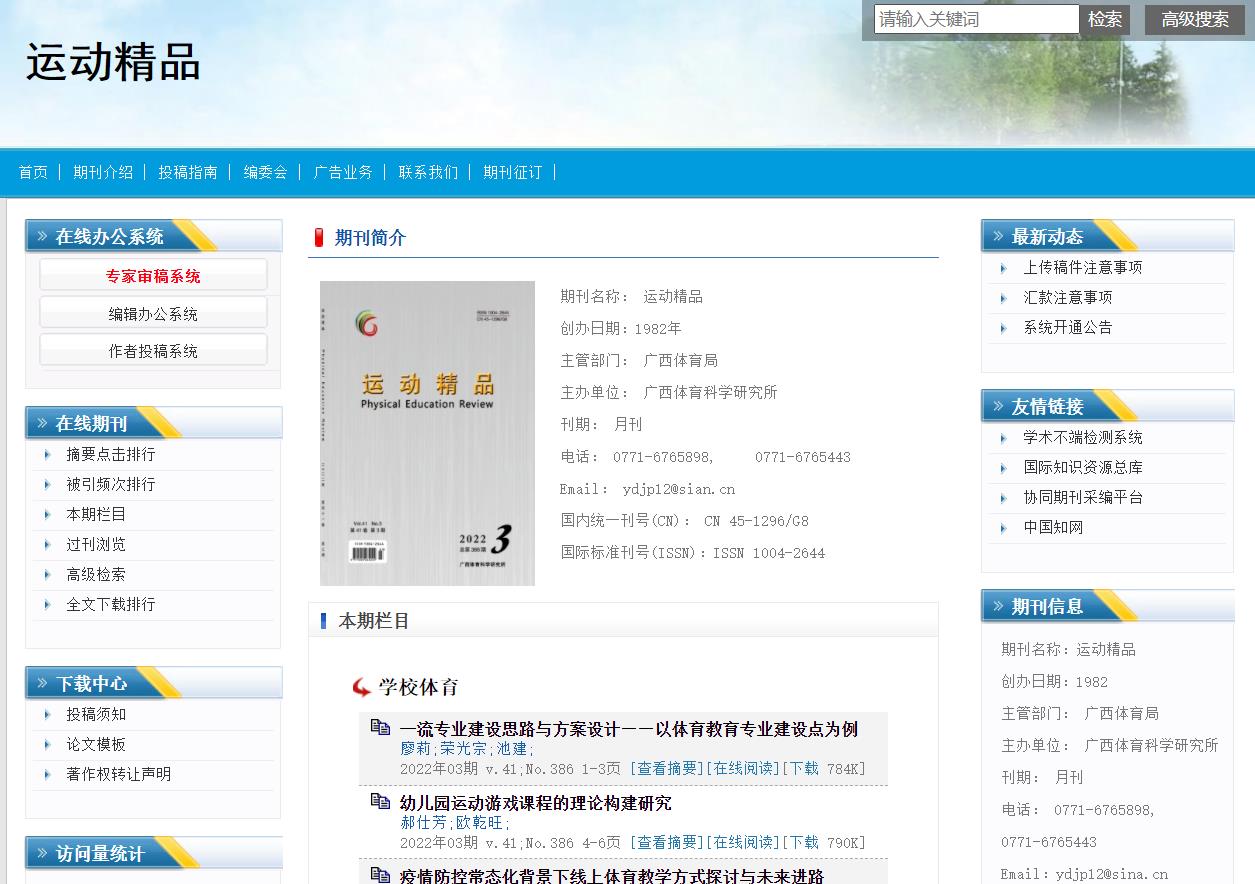Image resolution: width=1255 pixels, height=884 pixels.
Task: Click author name 荣光宗
Action: [463, 749]
